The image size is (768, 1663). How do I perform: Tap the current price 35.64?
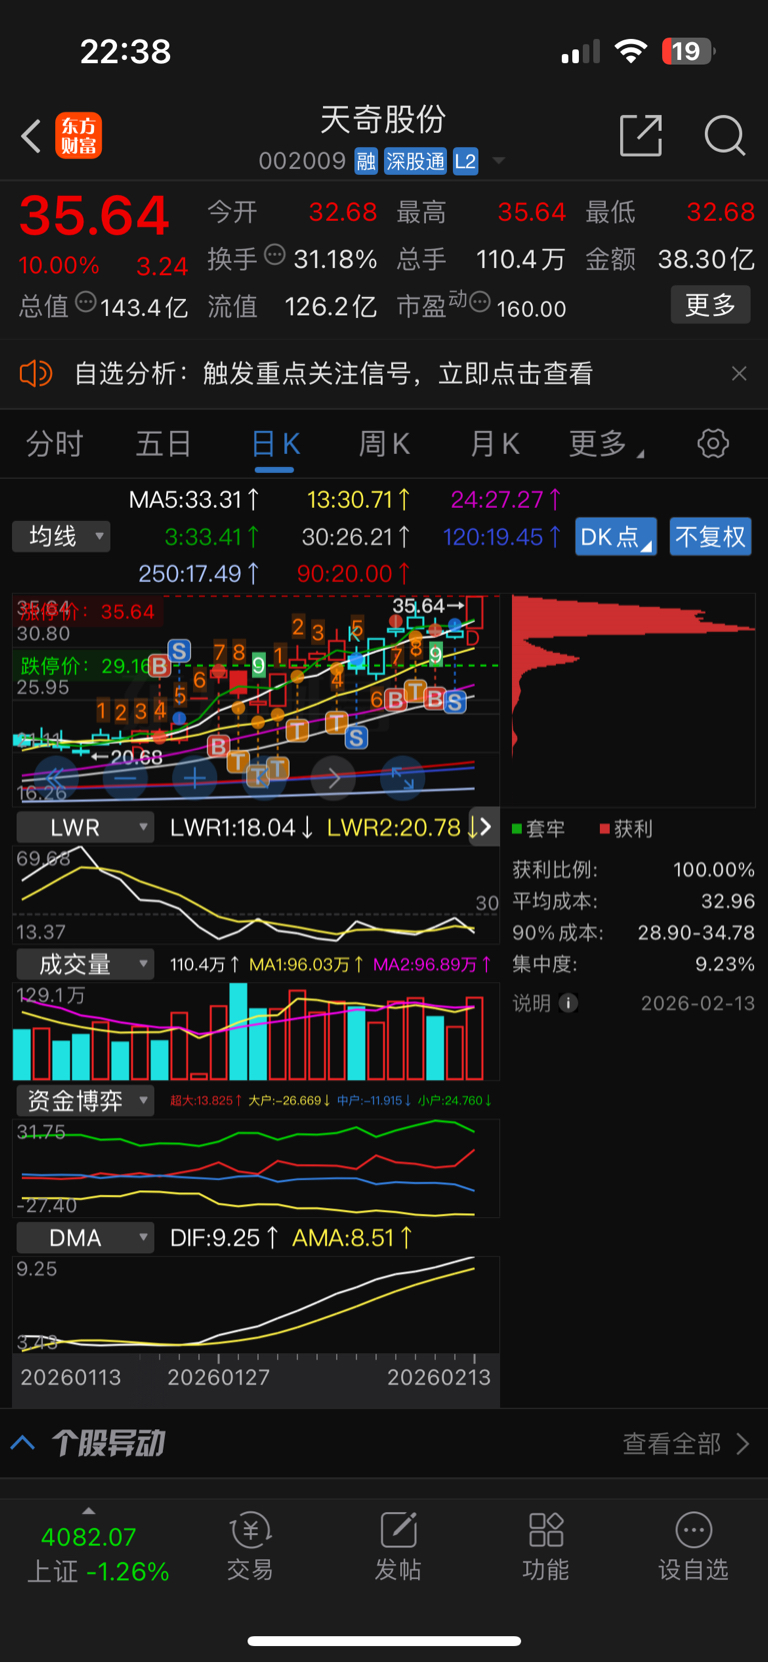[x=95, y=216]
